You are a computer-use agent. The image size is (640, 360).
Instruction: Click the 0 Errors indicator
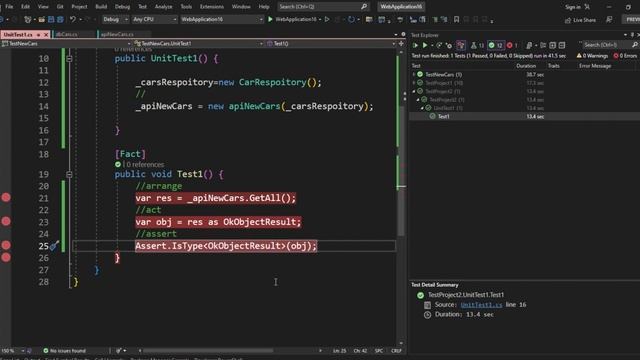click(625, 56)
